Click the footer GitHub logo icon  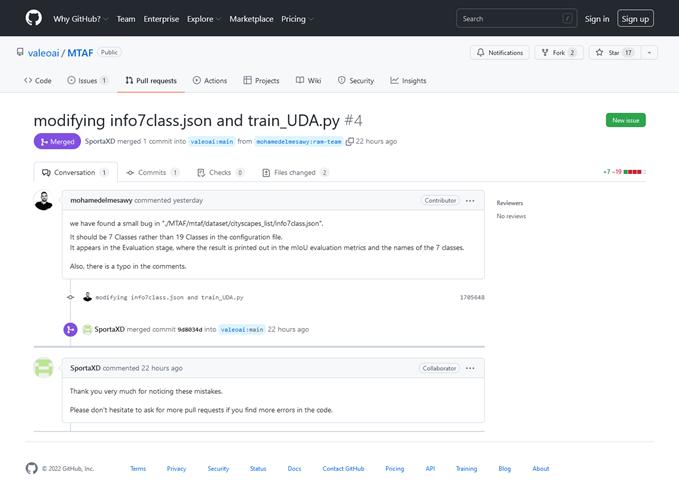(31, 468)
